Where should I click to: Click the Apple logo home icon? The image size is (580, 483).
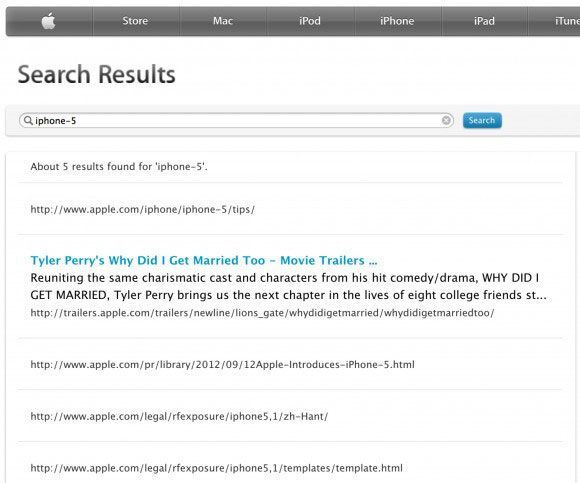pyautogui.click(x=48, y=21)
